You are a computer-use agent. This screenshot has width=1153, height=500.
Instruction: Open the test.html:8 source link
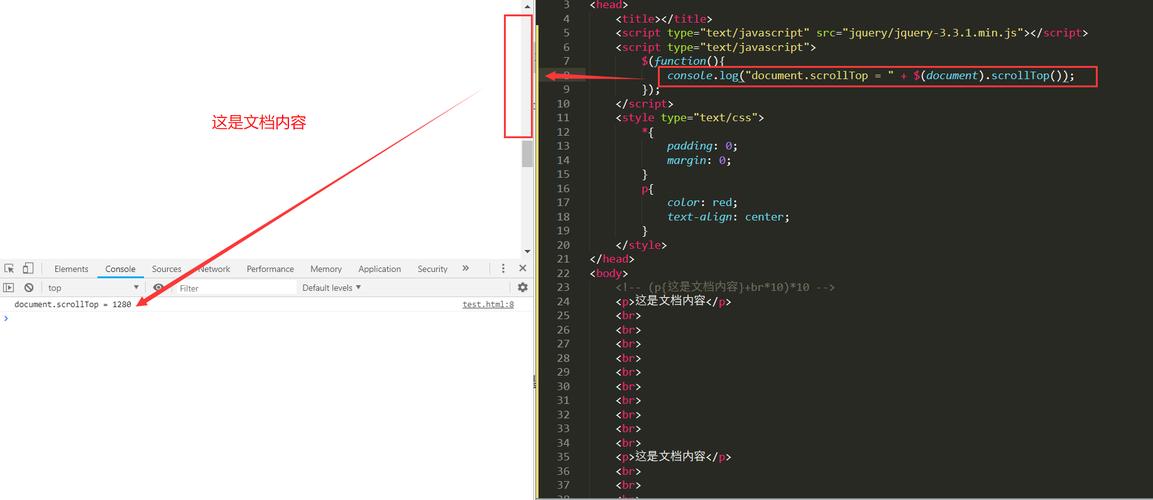tap(487, 305)
